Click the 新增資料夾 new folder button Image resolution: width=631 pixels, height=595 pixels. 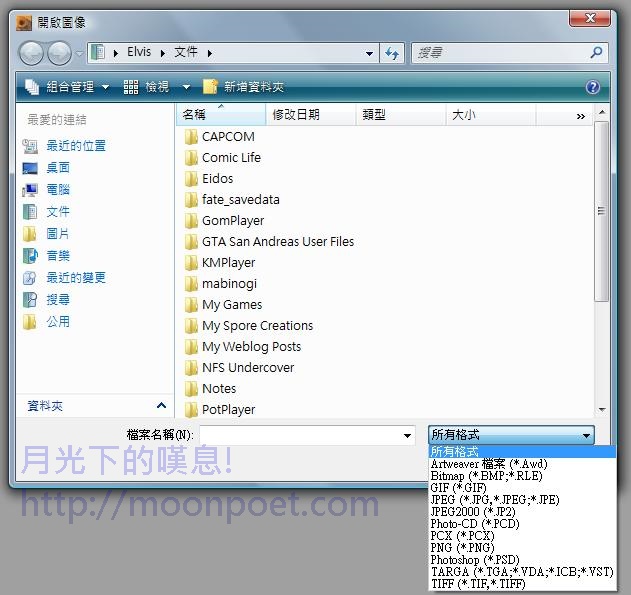pyautogui.click(x=244, y=87)
